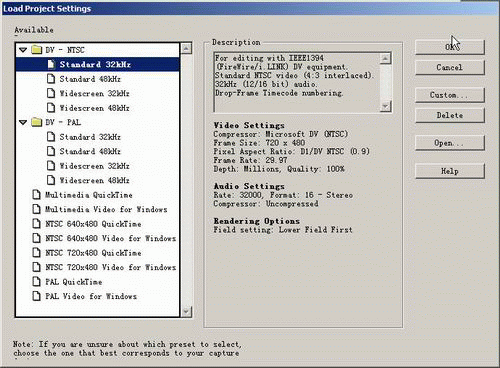Screen dimensions: 500x368
Task: Click the file icon beside PAL QuickTime
Action: coord(36,282)
